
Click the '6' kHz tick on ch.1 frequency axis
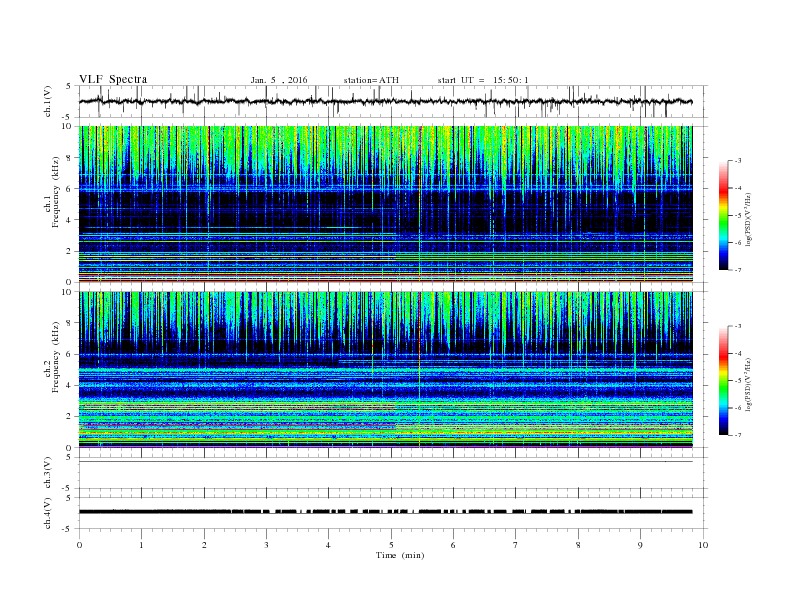(70, 189)
